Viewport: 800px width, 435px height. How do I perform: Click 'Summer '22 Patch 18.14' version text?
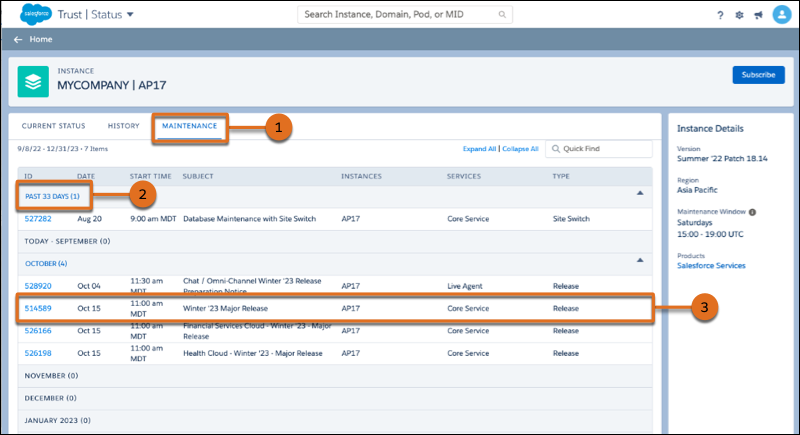722,159
